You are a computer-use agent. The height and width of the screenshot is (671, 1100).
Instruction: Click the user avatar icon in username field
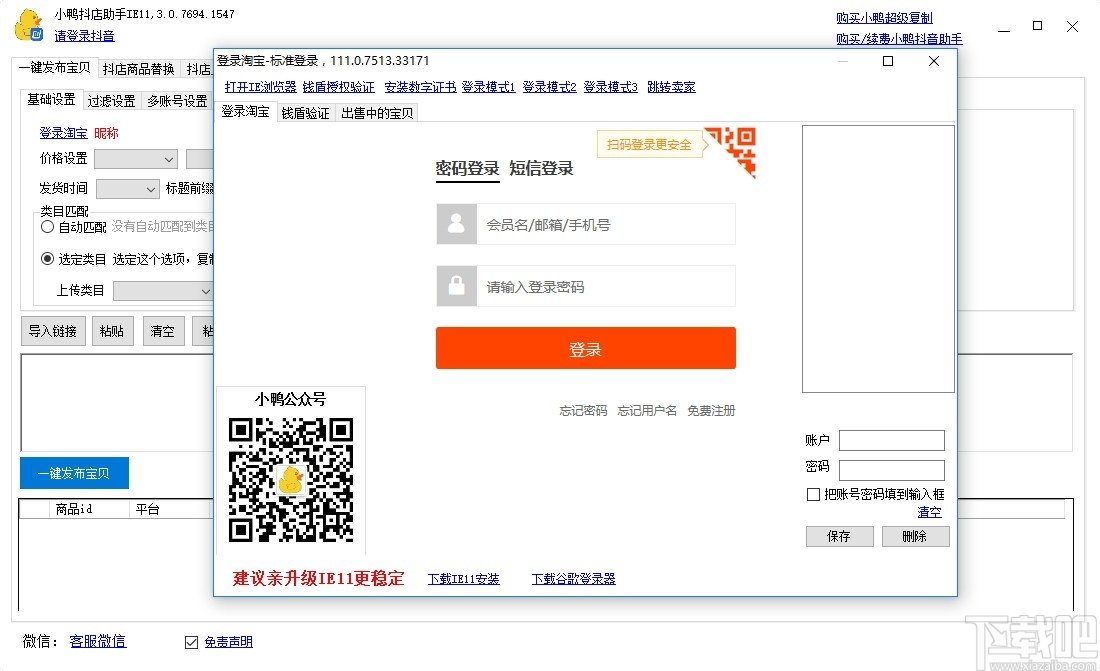point(457,224)
